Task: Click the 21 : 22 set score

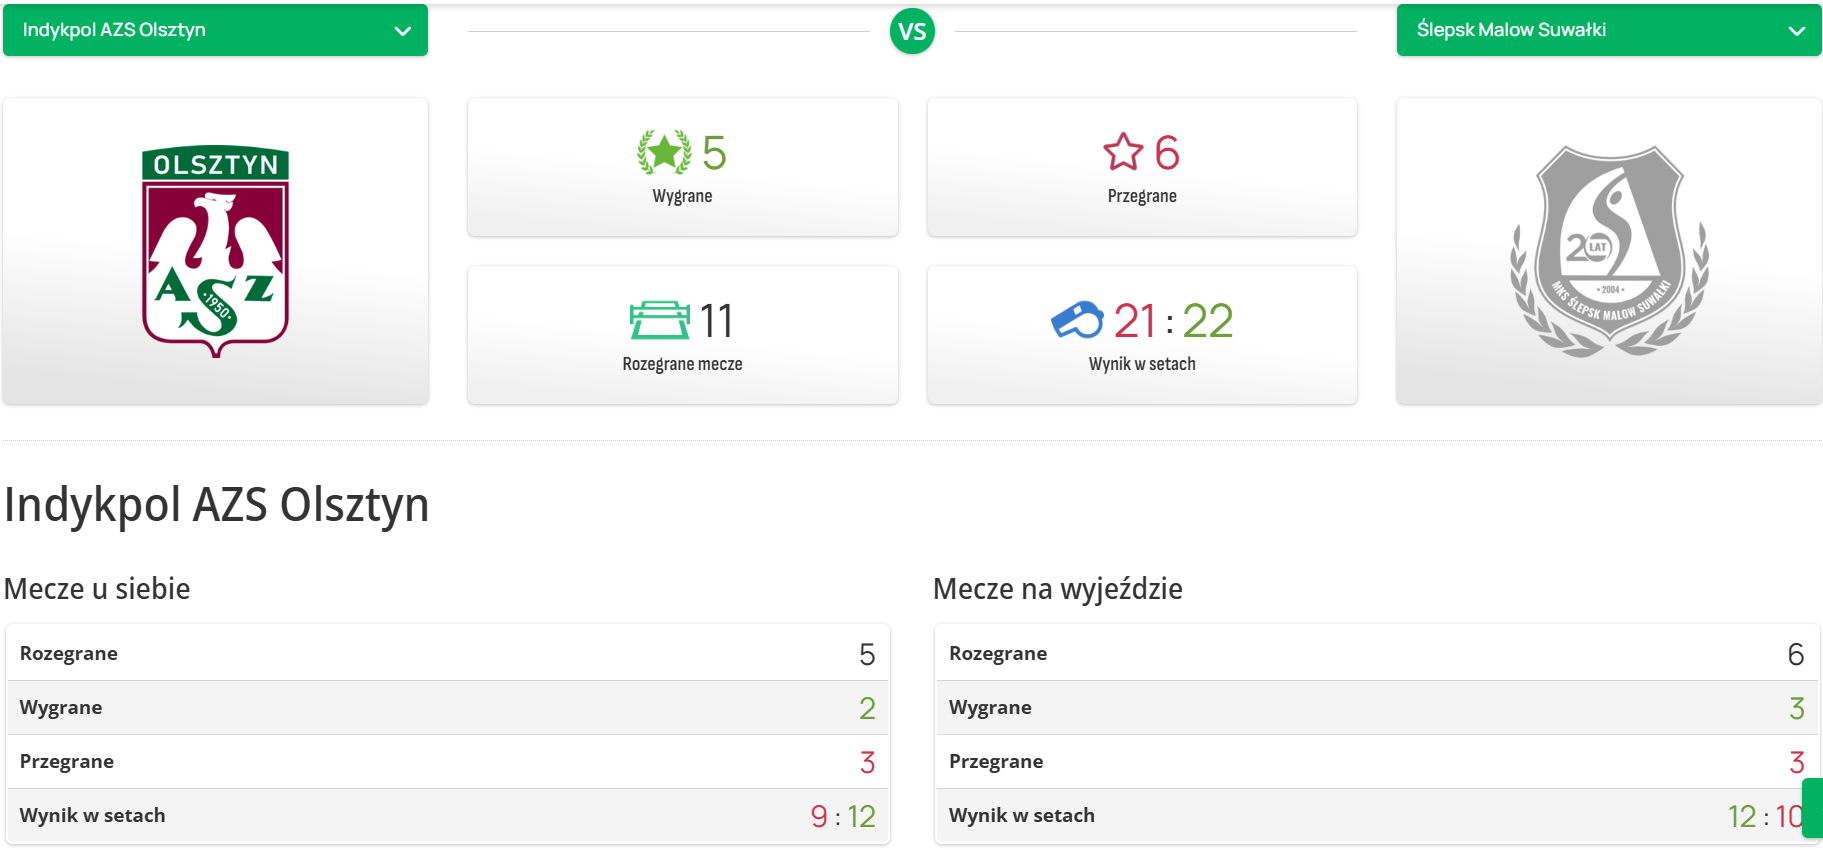Action: (x=1173, y=321)
